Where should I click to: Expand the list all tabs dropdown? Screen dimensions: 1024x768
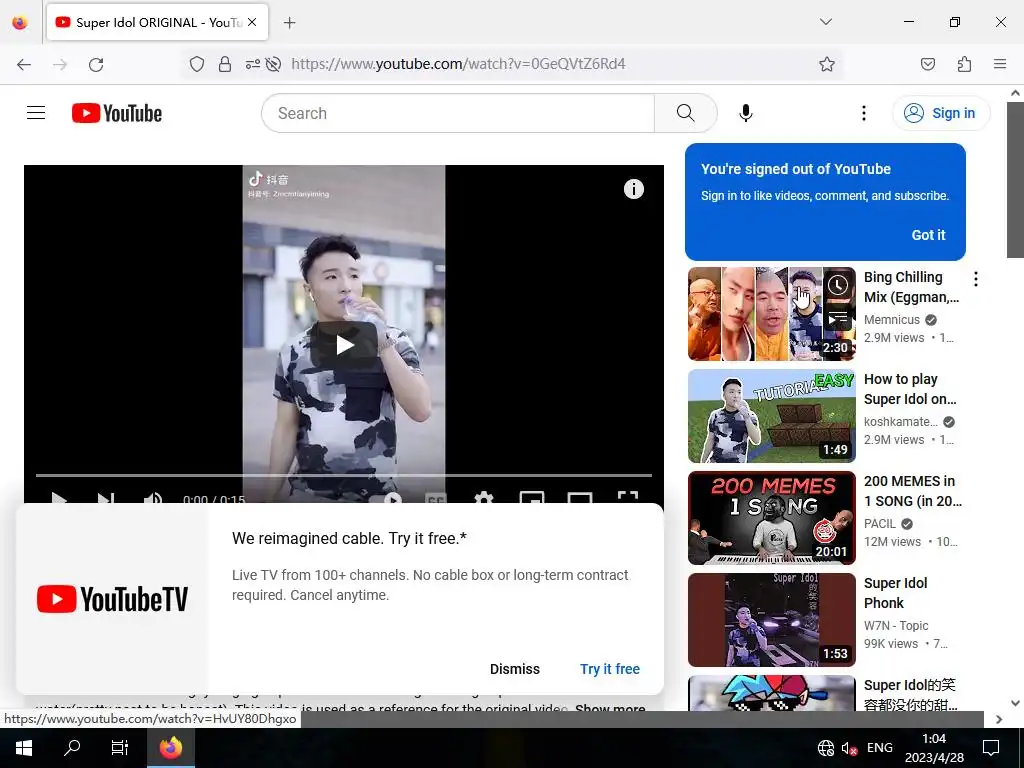[x=825, y=22]
